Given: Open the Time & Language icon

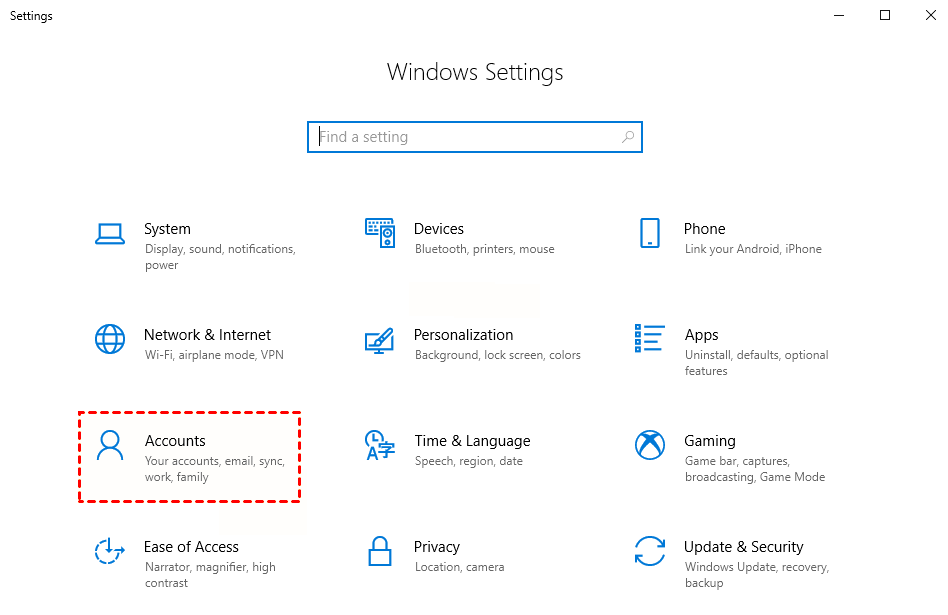Looking at the screenshot, I should 379,445.
